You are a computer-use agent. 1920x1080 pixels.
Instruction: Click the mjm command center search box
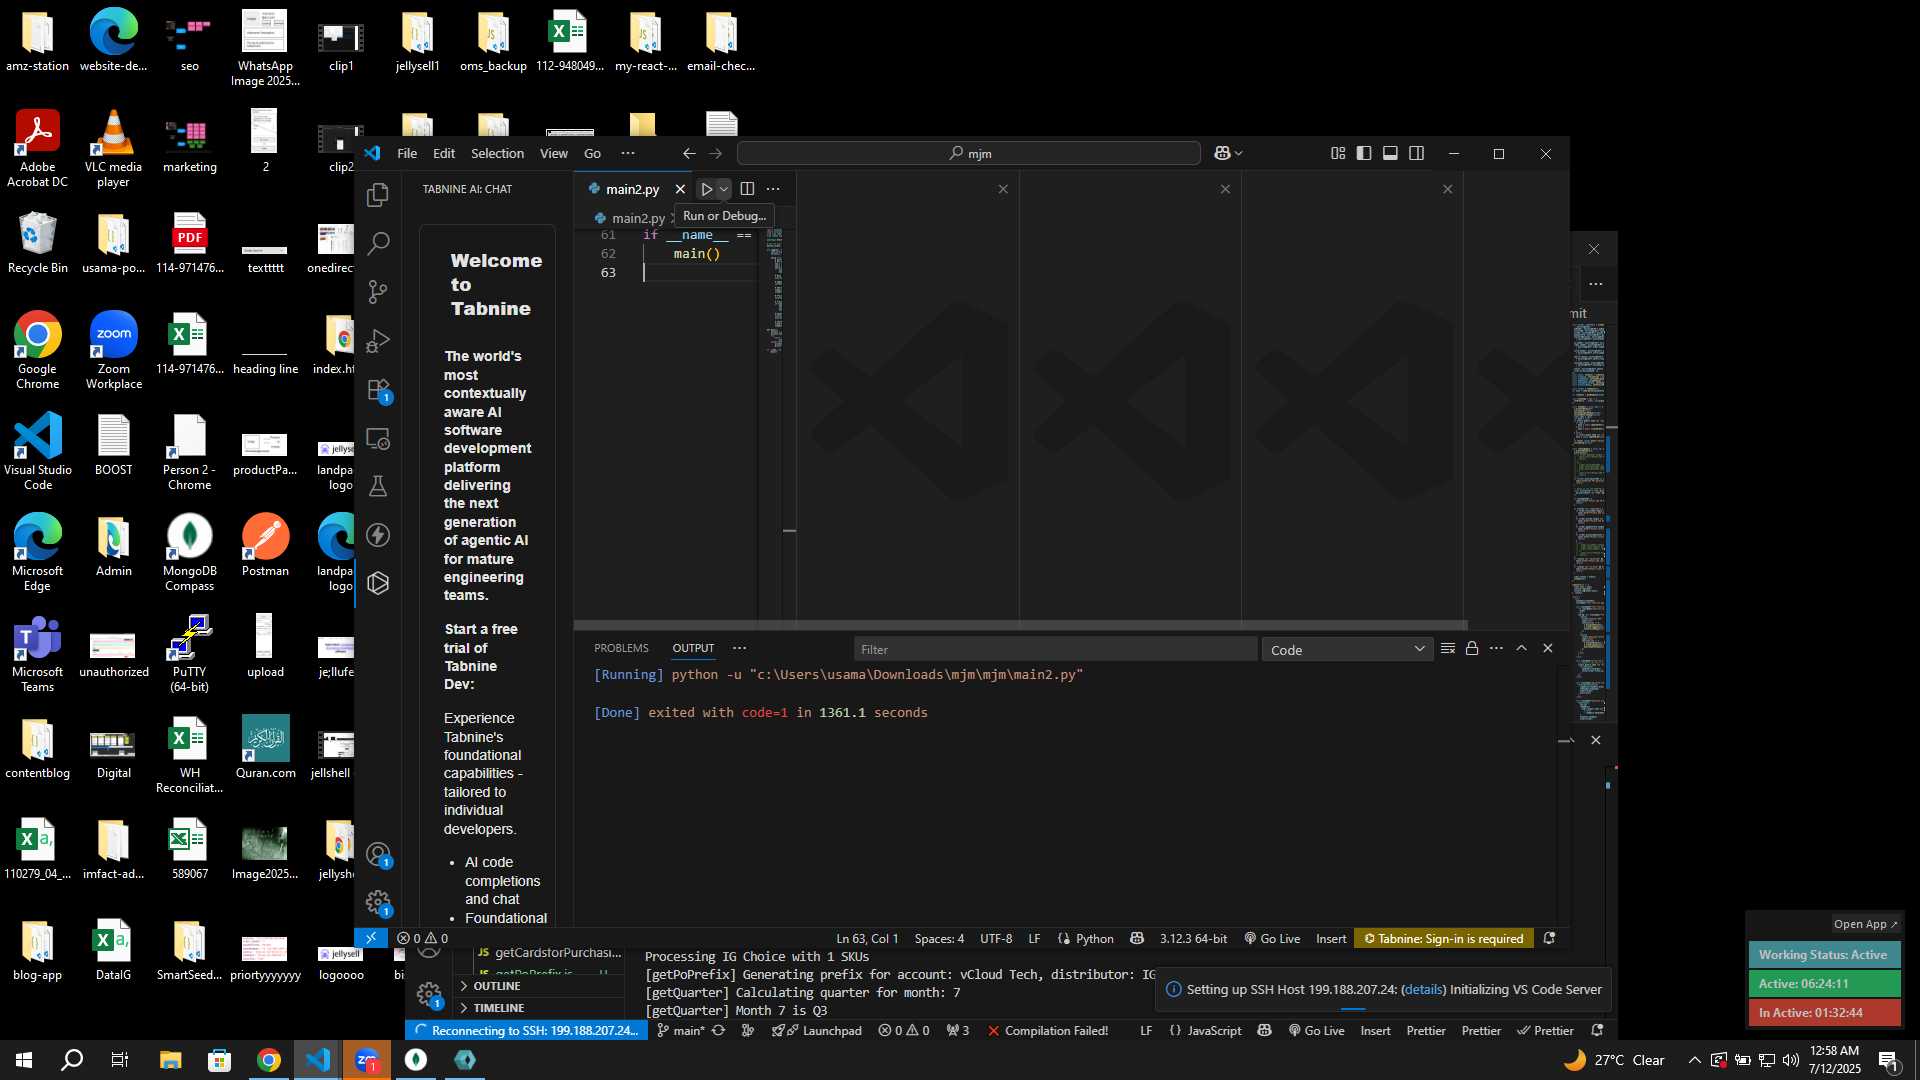pyautogui.click(x=968, y=153)
